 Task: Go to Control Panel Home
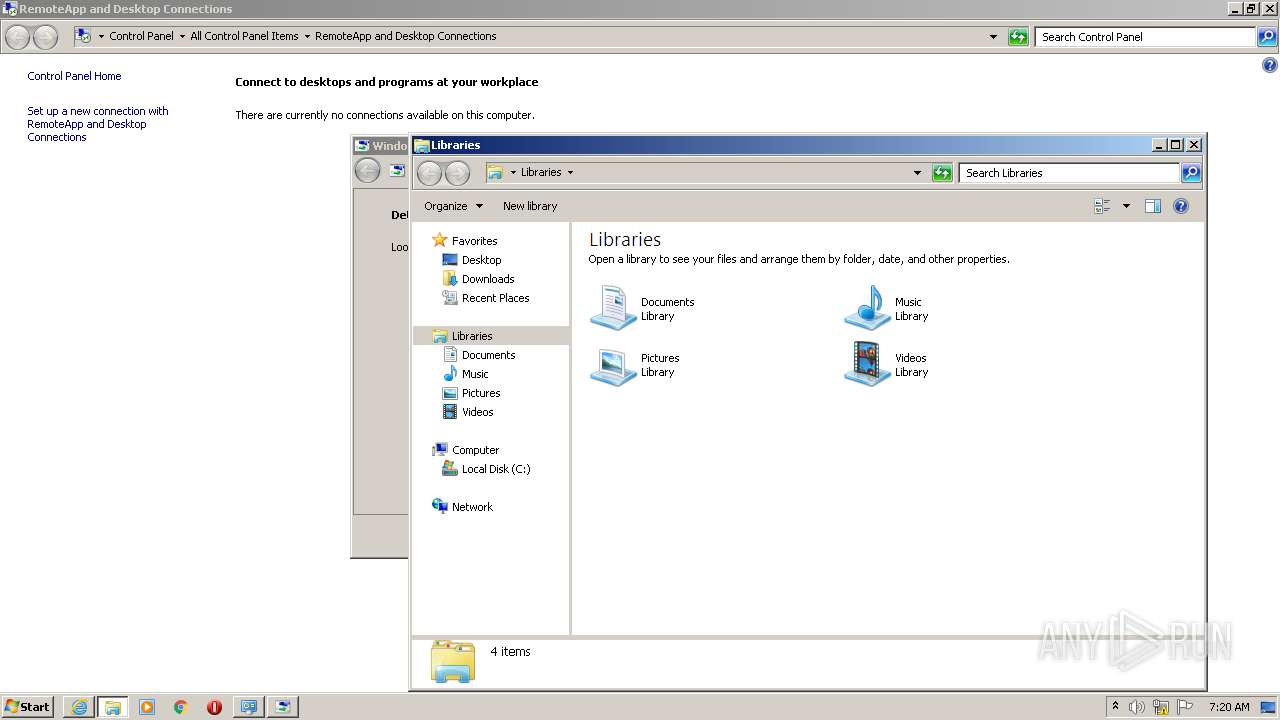[x=74, y=76]
